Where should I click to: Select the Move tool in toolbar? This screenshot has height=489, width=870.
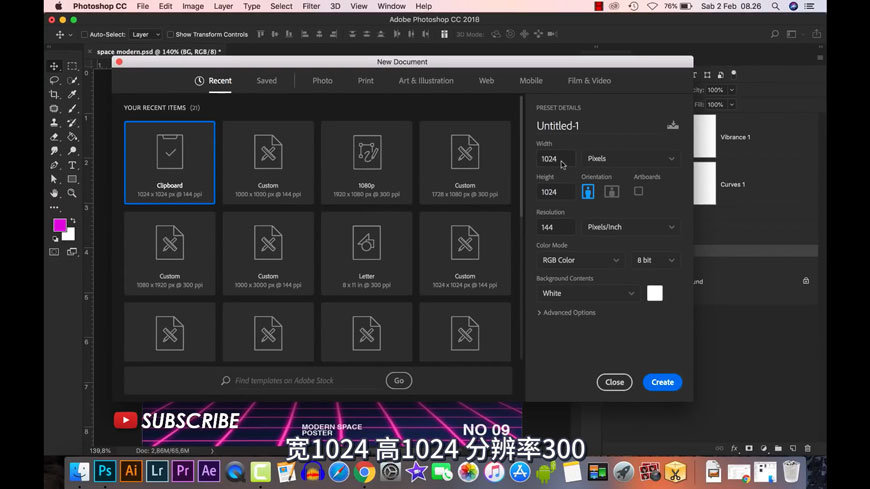pos(54,66)
